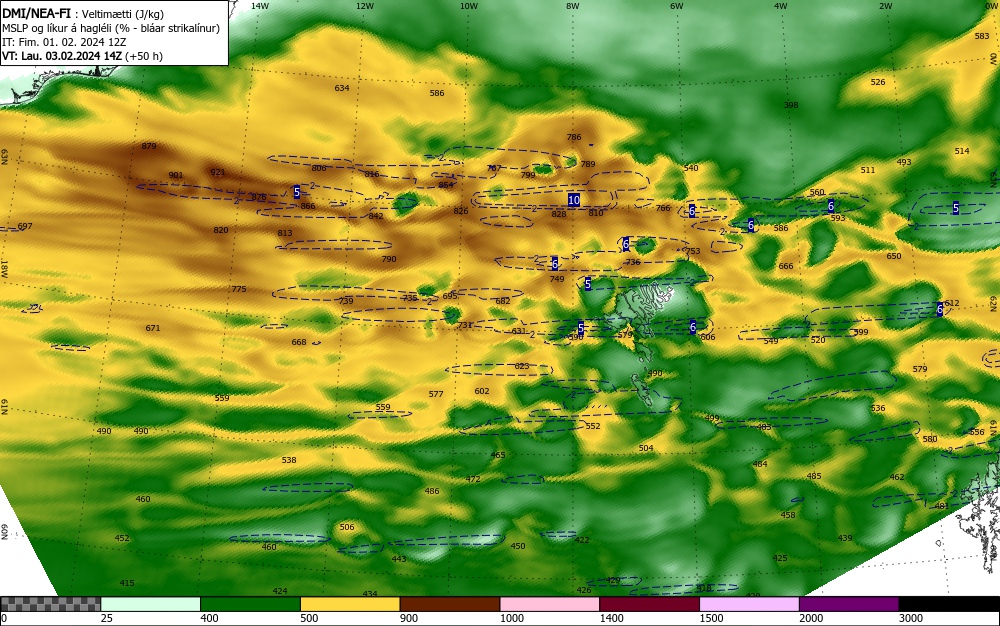Viewport: 1000px width, 626px height.
Task: Select the map value 634
Action: pyautogui.click(x=342, y=88)
